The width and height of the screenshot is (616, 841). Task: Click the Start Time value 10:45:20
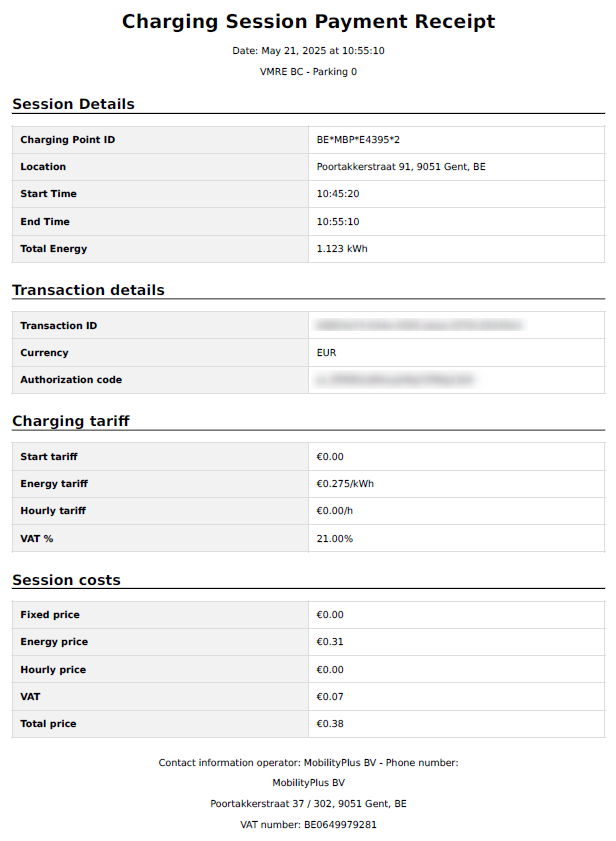(338, 194)
